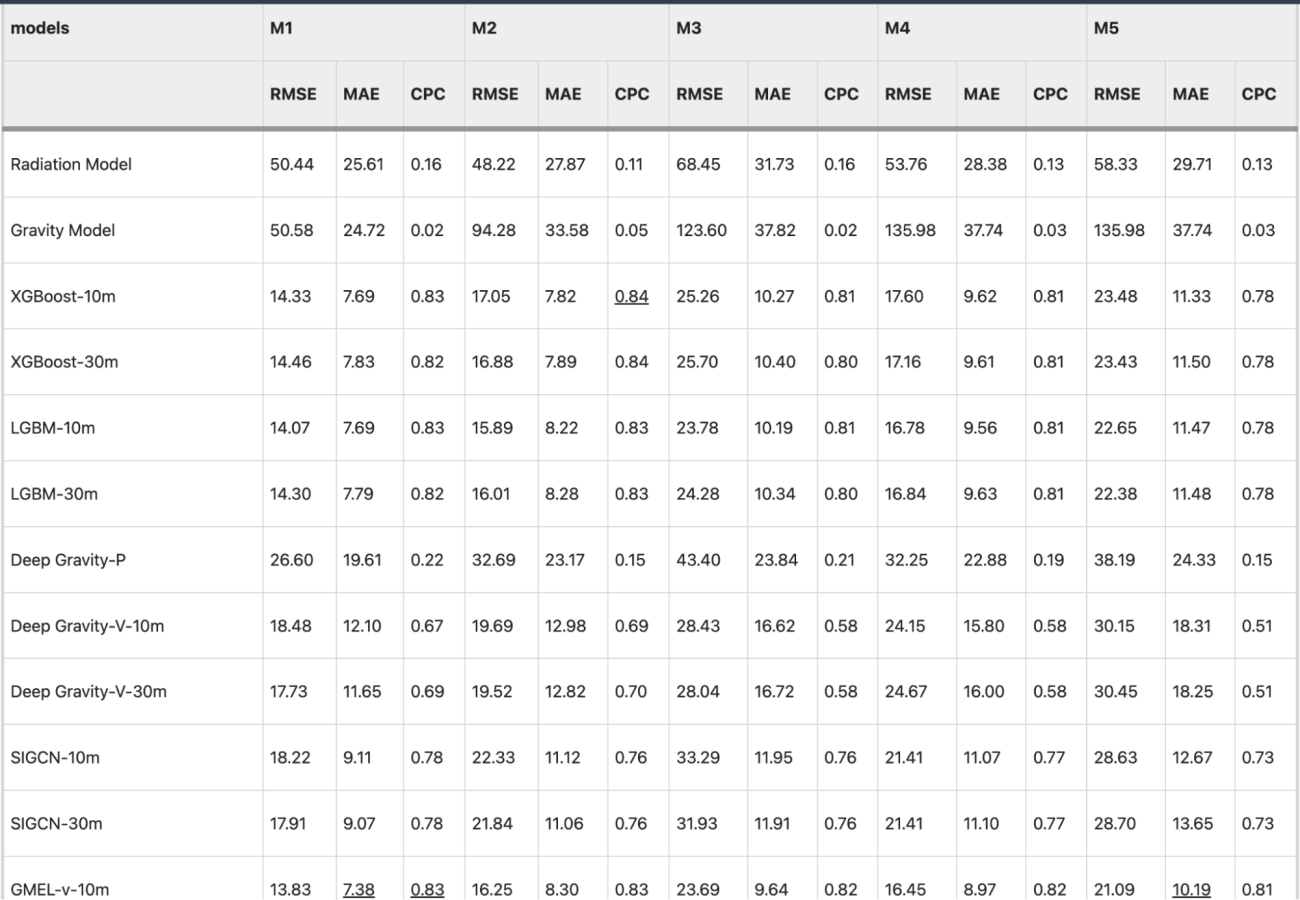Screen dimensions: 1300x900
Task: Click the M3 column group header
Action: point(688,29)
